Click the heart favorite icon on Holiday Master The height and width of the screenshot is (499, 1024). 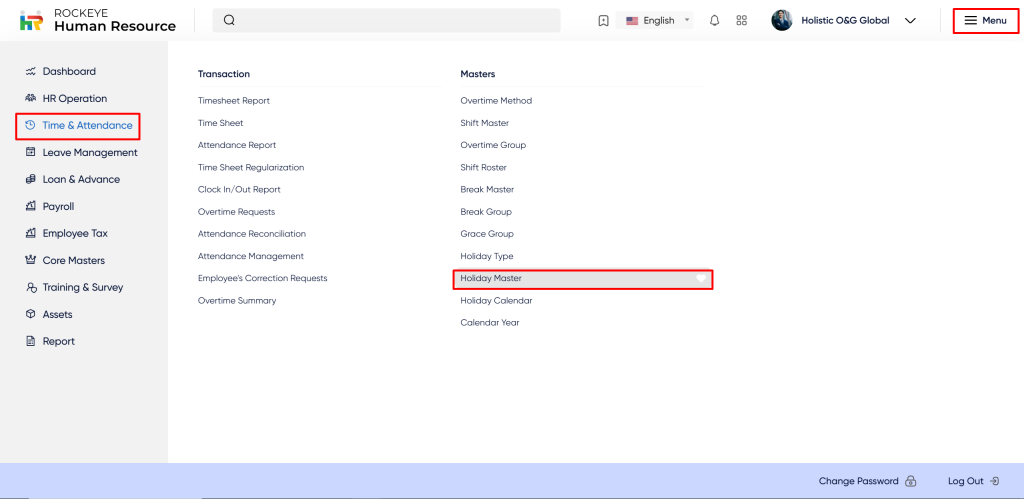(702, 278)
